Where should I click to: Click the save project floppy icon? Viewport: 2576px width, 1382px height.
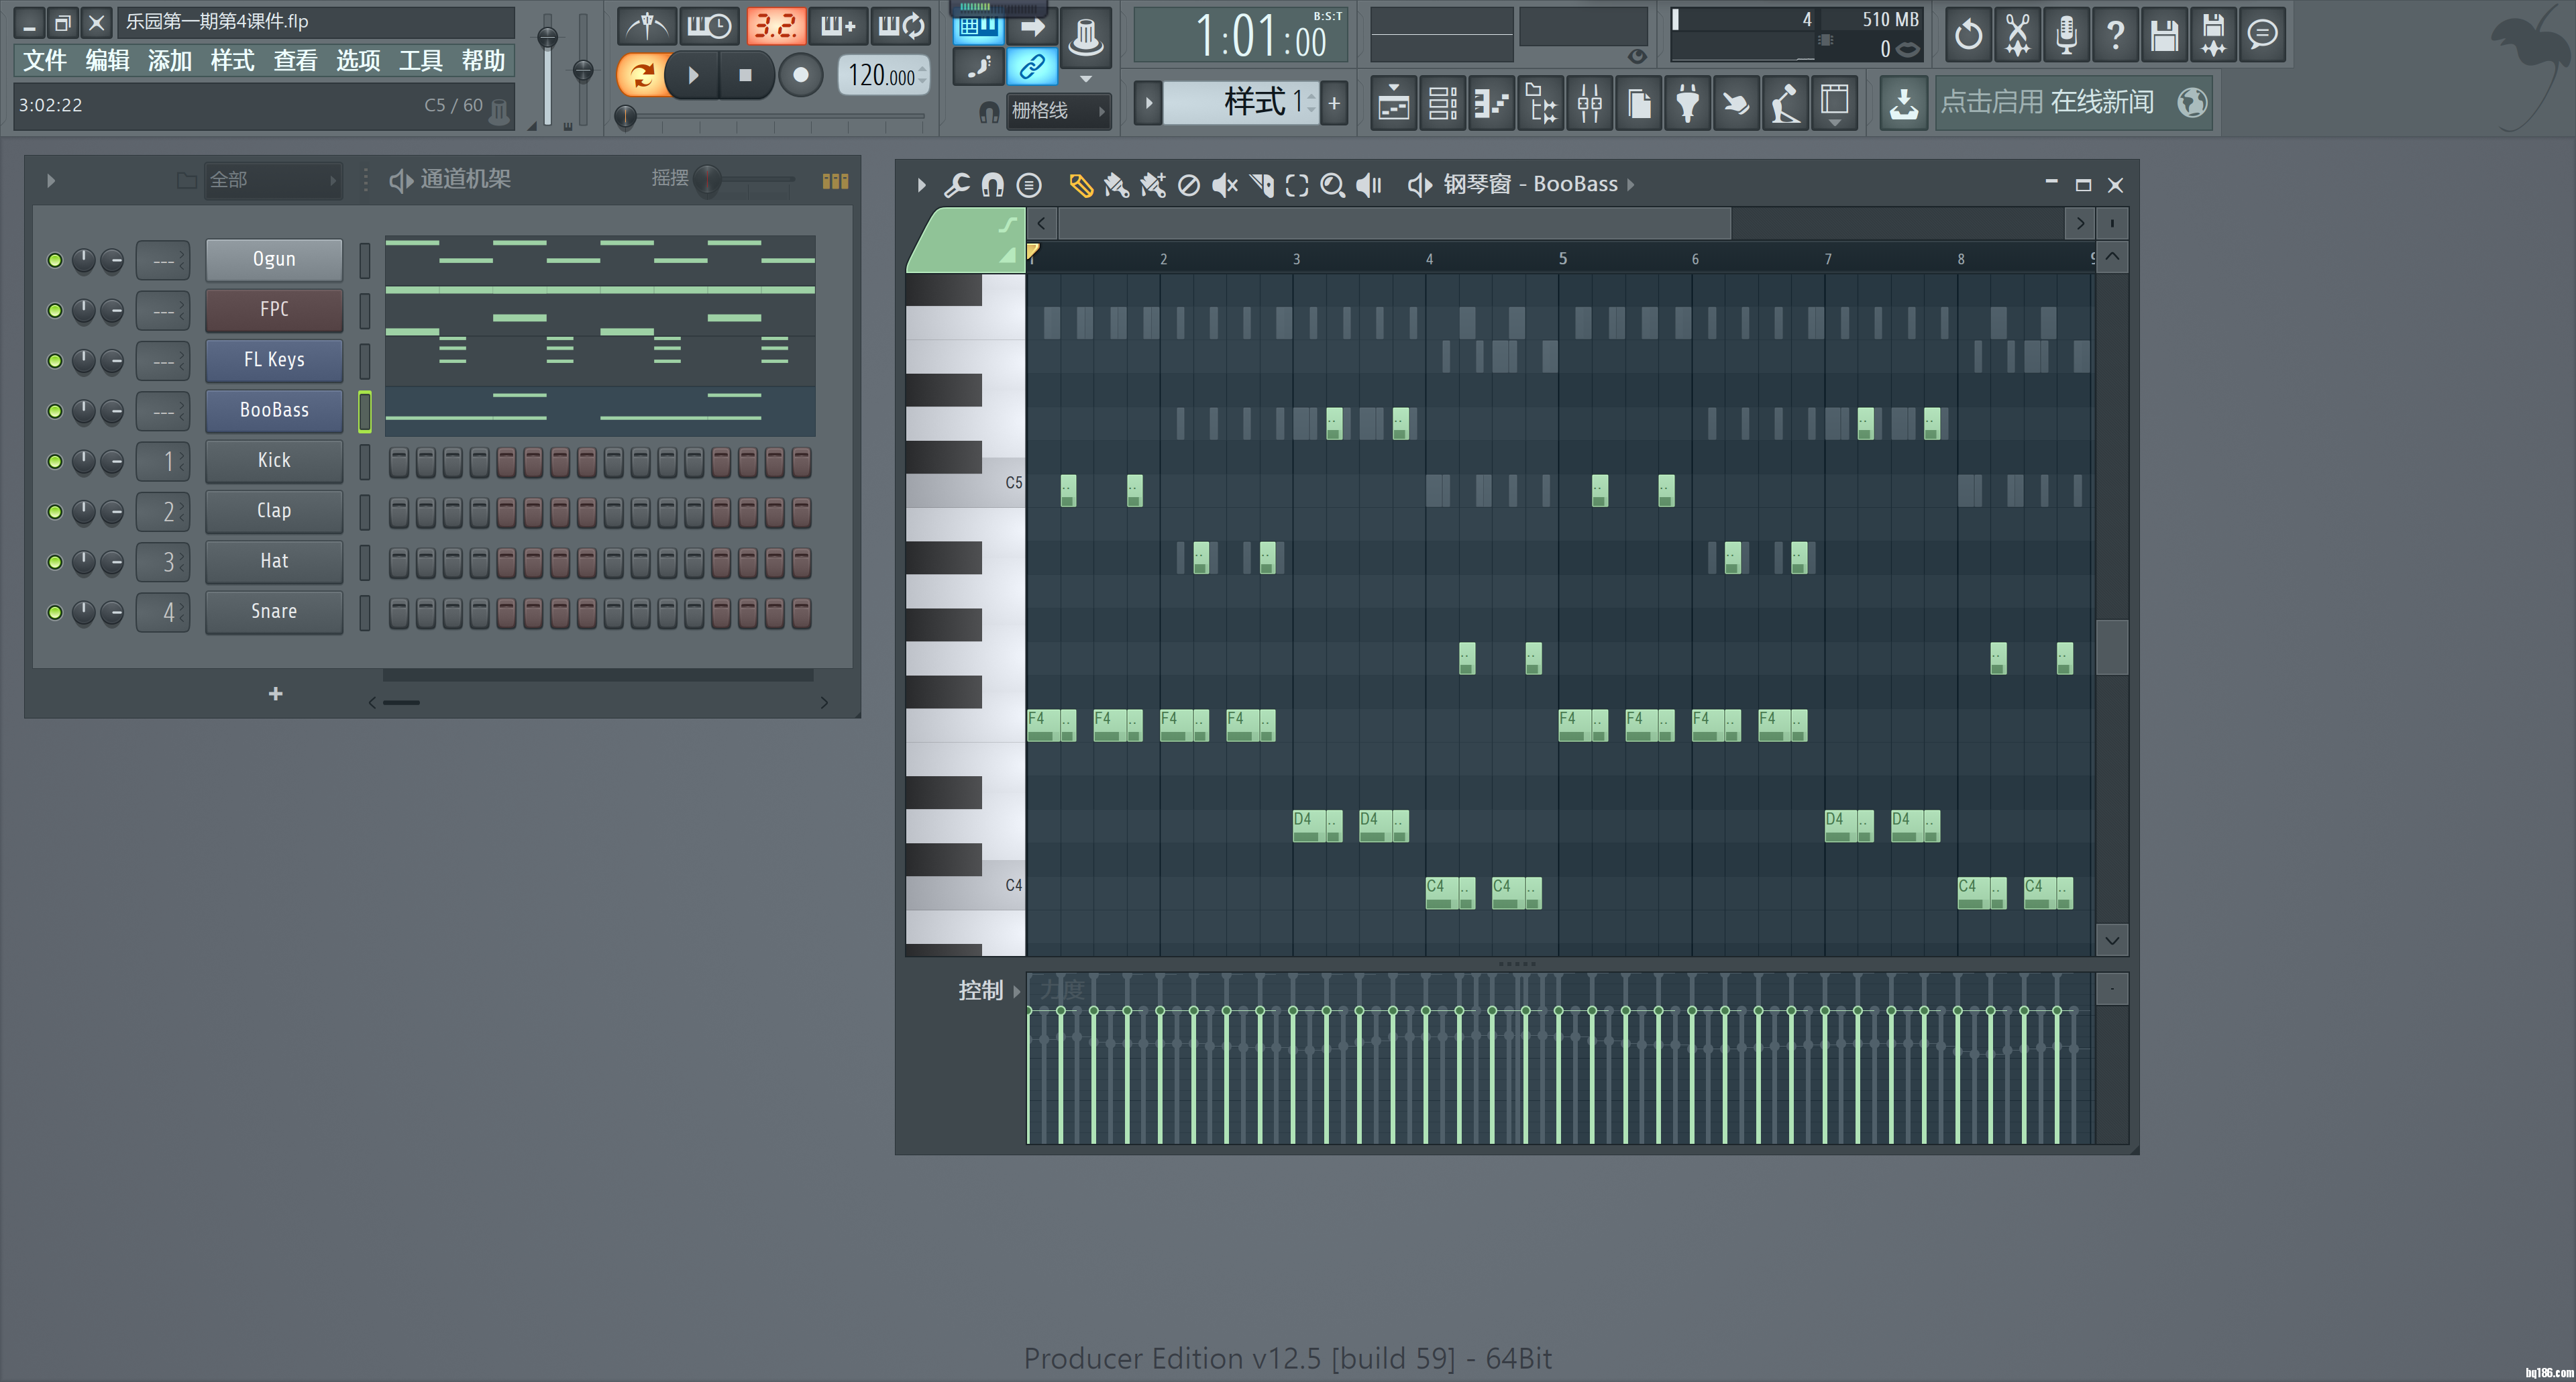click(2165, 35)
